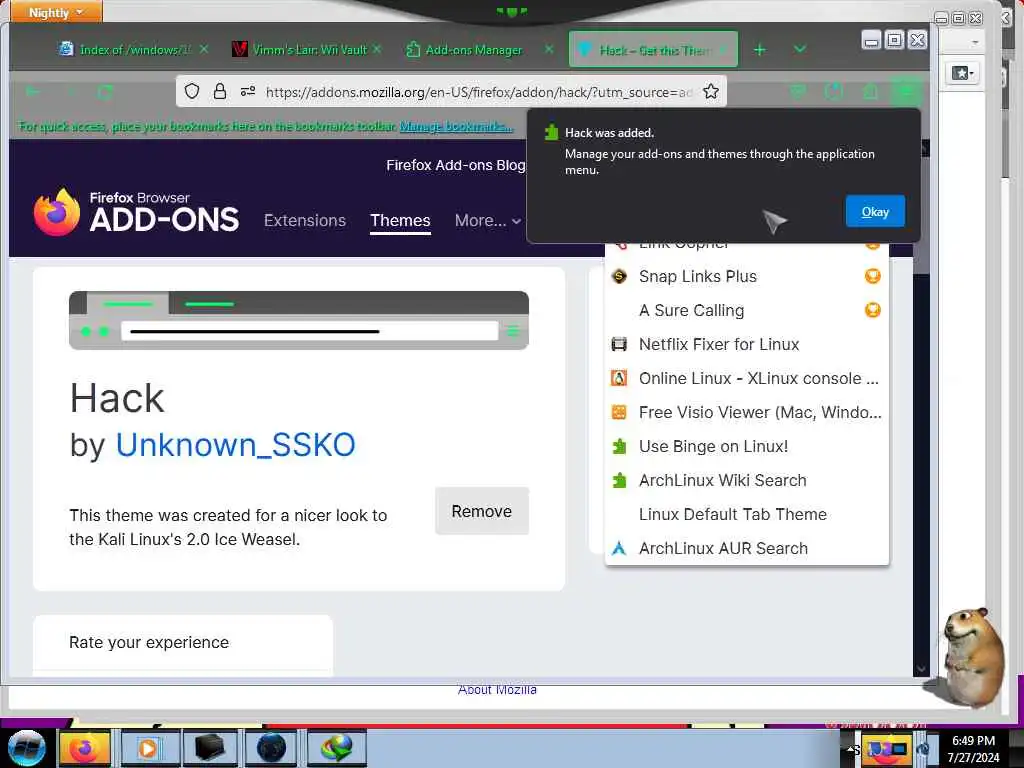The height and width of the screenshot is (768, 1024).
Task: Select Linux Default Tab Theme suggestion
Action: point(746,514)
